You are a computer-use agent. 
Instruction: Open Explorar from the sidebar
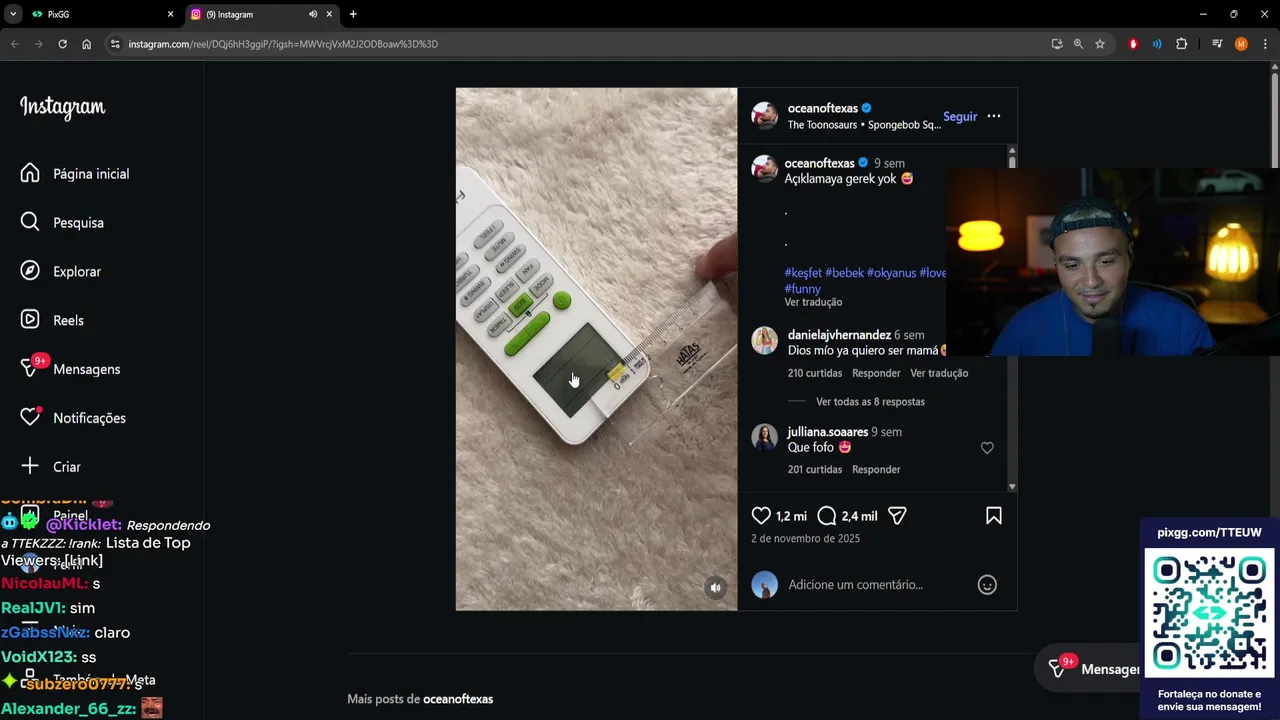pos(76,272)
